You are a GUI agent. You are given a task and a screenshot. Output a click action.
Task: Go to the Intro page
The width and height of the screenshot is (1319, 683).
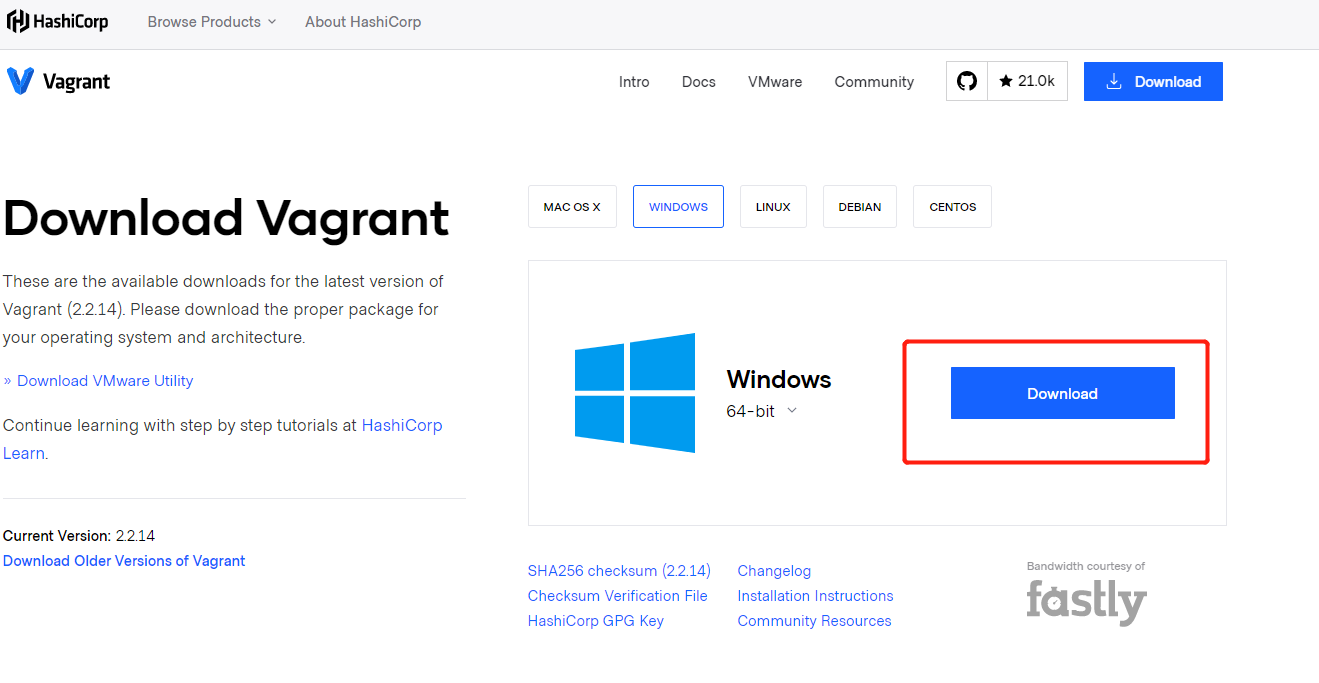click(x=634, y=82)
